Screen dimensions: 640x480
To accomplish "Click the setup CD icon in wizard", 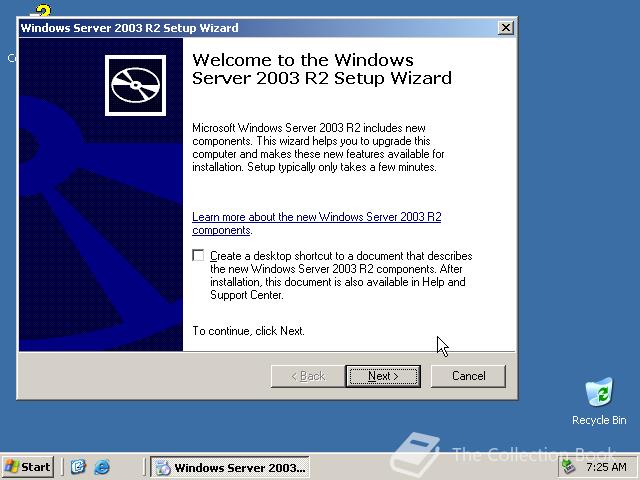I will point(136,85).
